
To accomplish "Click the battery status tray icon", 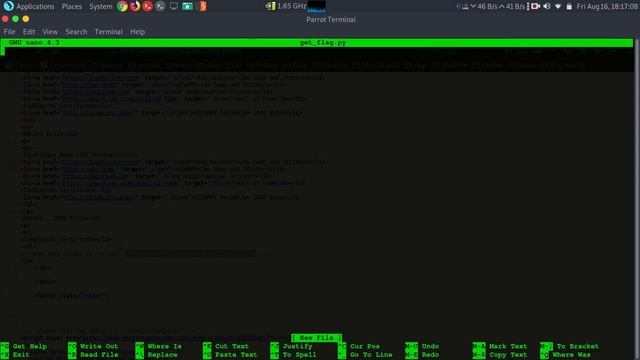I will (569, 7).
